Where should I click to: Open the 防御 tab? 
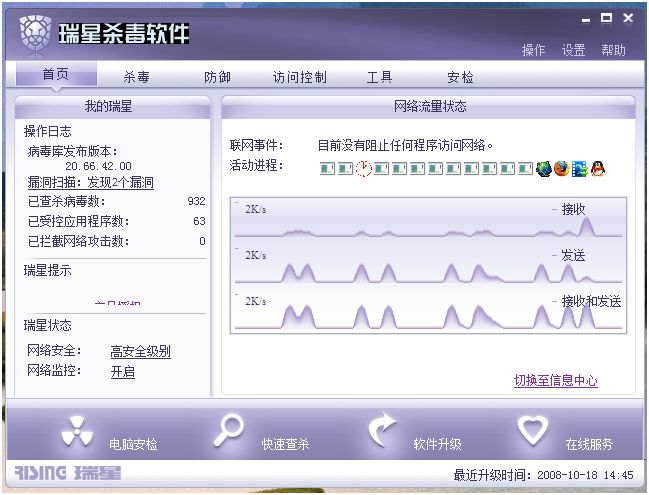point(217,77)
